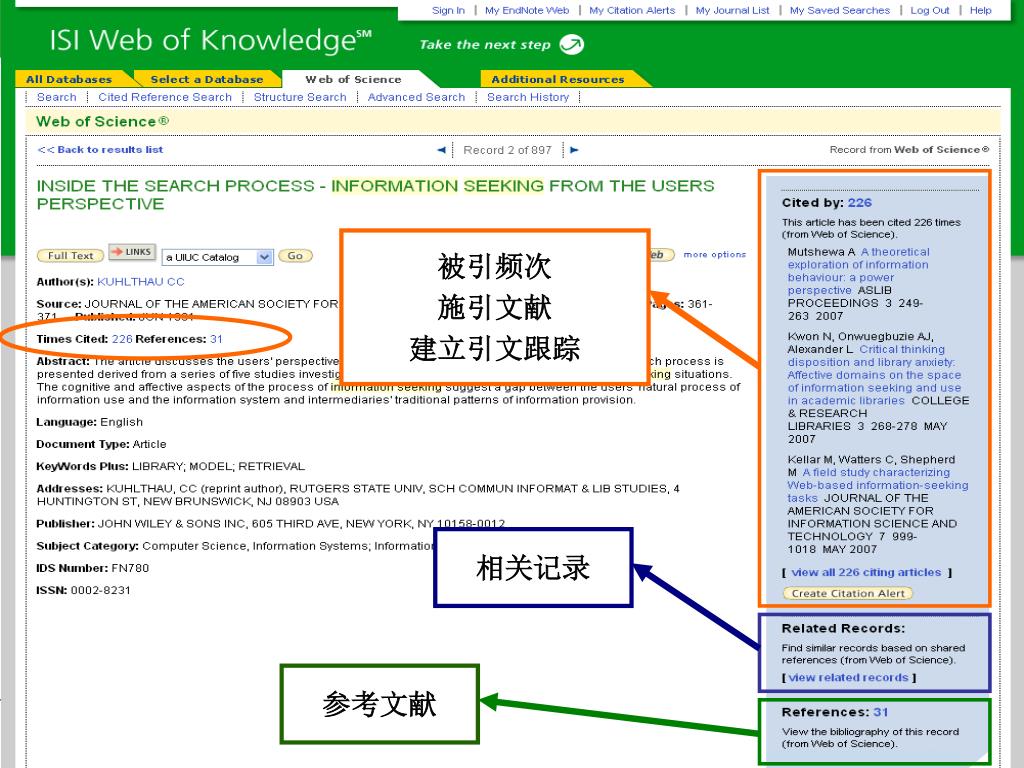Click the ISI Web of Knowledge logo
The width and height of the screenshot is (1024, 768).
[210, 40]
